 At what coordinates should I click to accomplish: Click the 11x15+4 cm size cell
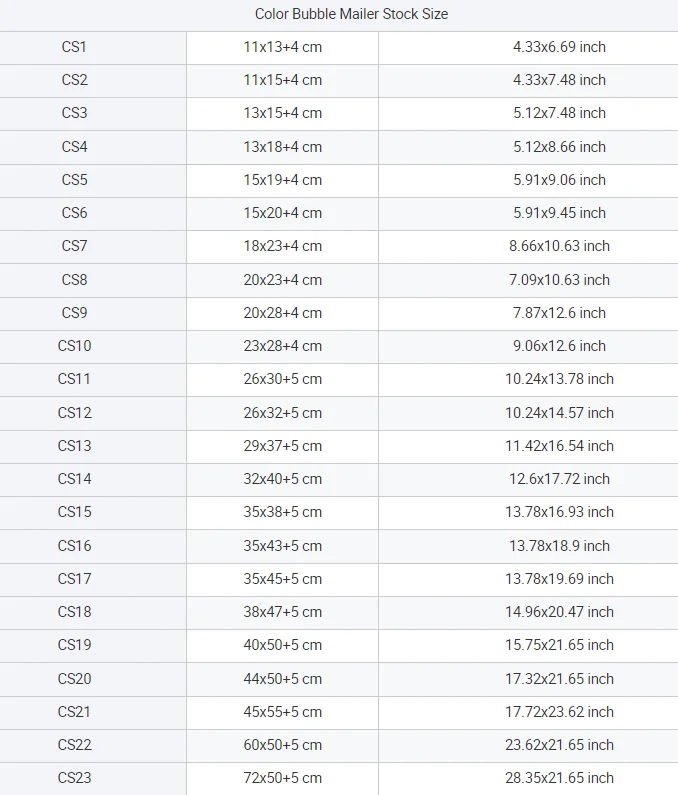282,80
